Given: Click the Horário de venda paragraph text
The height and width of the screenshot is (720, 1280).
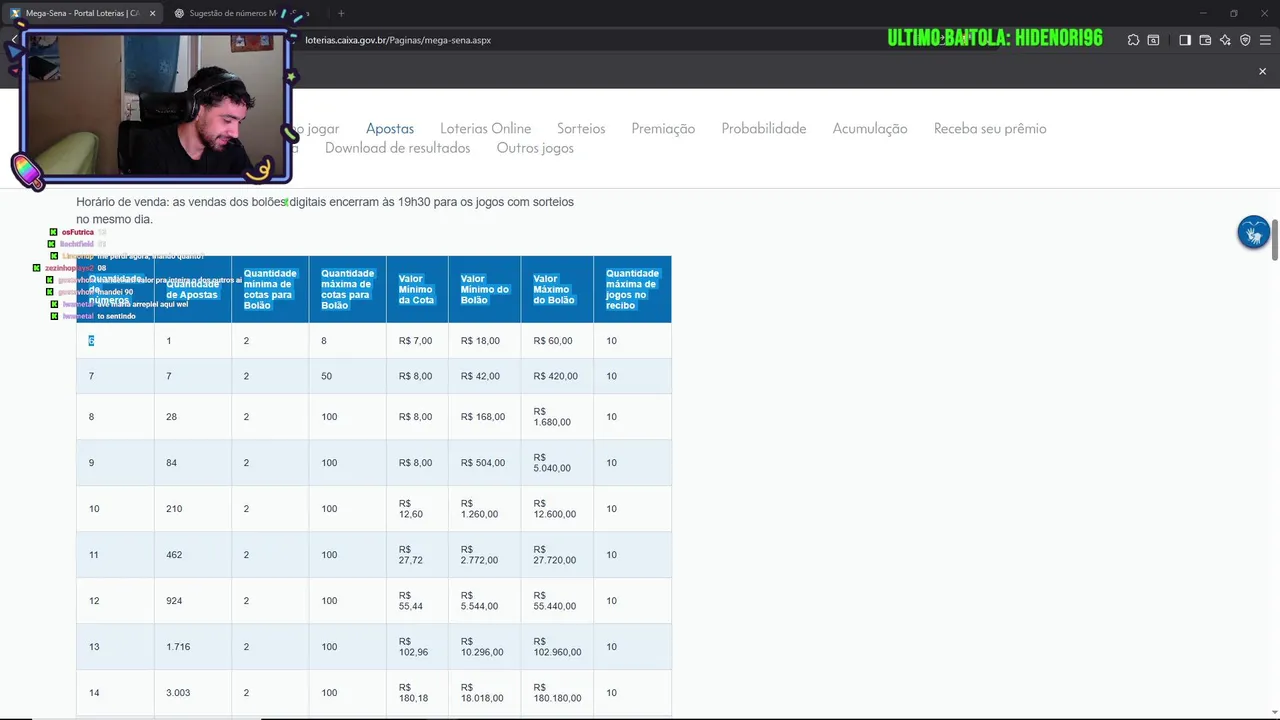Looking at the screenshot, I should 325,210.
